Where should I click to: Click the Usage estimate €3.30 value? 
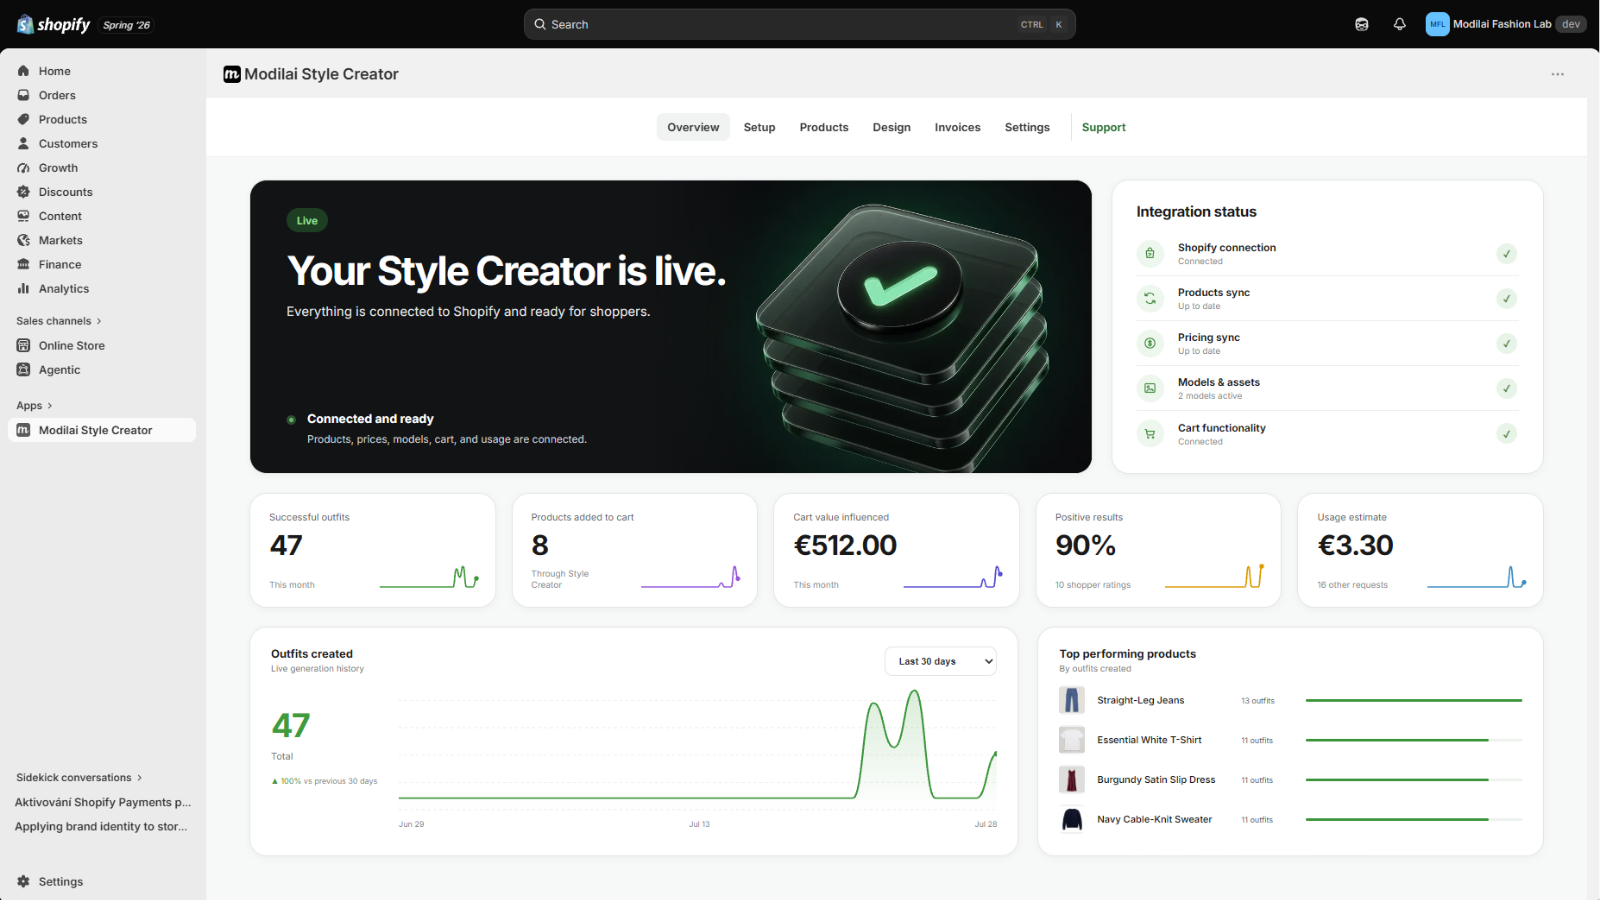point(1355,545)
